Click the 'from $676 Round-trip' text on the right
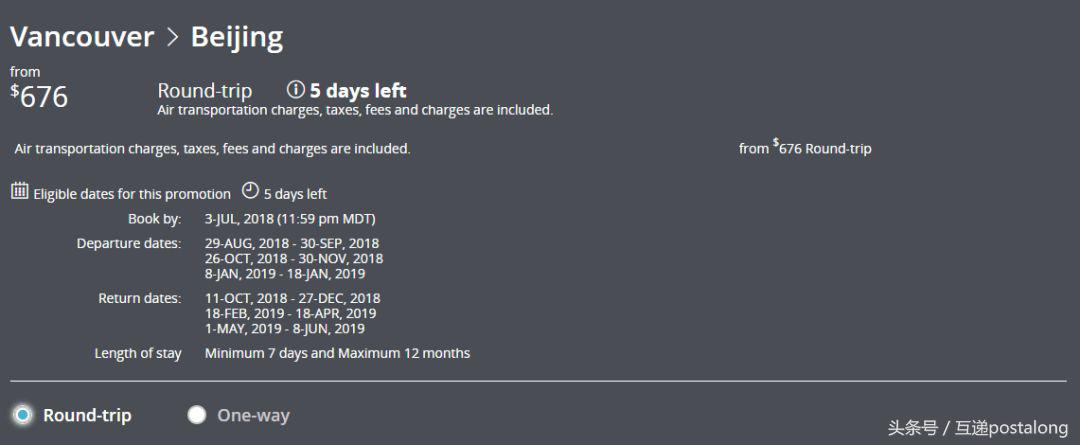The width and height of the screenshot is (1080, 445). click(x=805, y=148)
